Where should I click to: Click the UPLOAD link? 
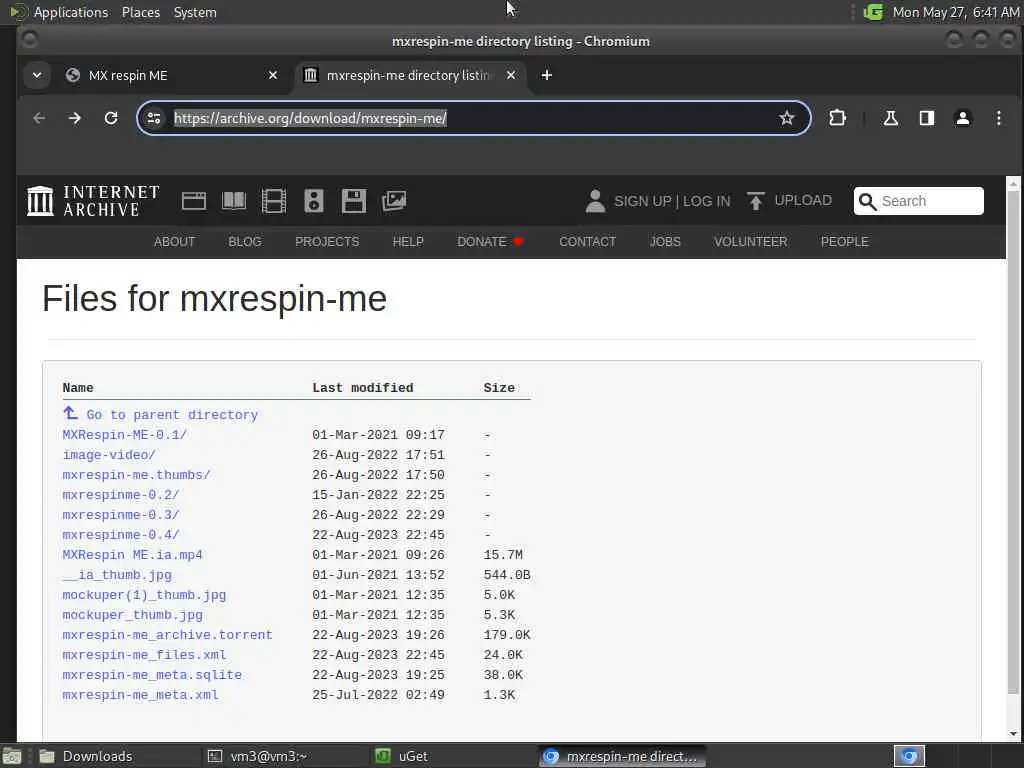click(x=803, y=200)
